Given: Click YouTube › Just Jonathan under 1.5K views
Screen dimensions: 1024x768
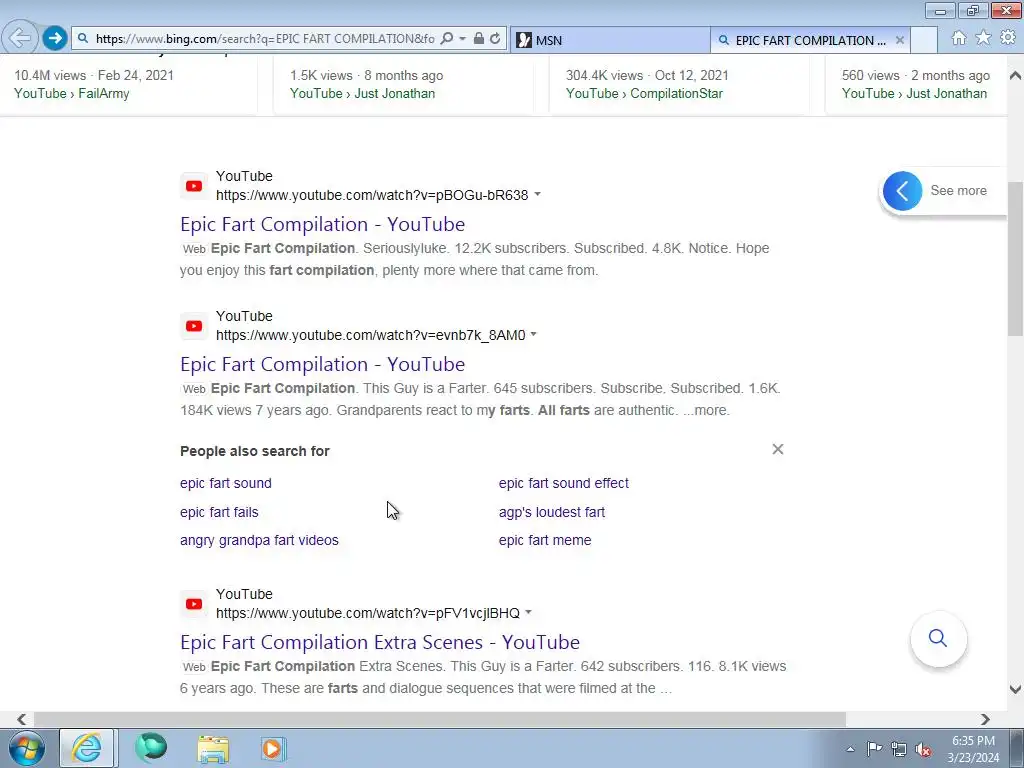Looking at the screenshot, I should pyautogui.click(x=362, y=93).
